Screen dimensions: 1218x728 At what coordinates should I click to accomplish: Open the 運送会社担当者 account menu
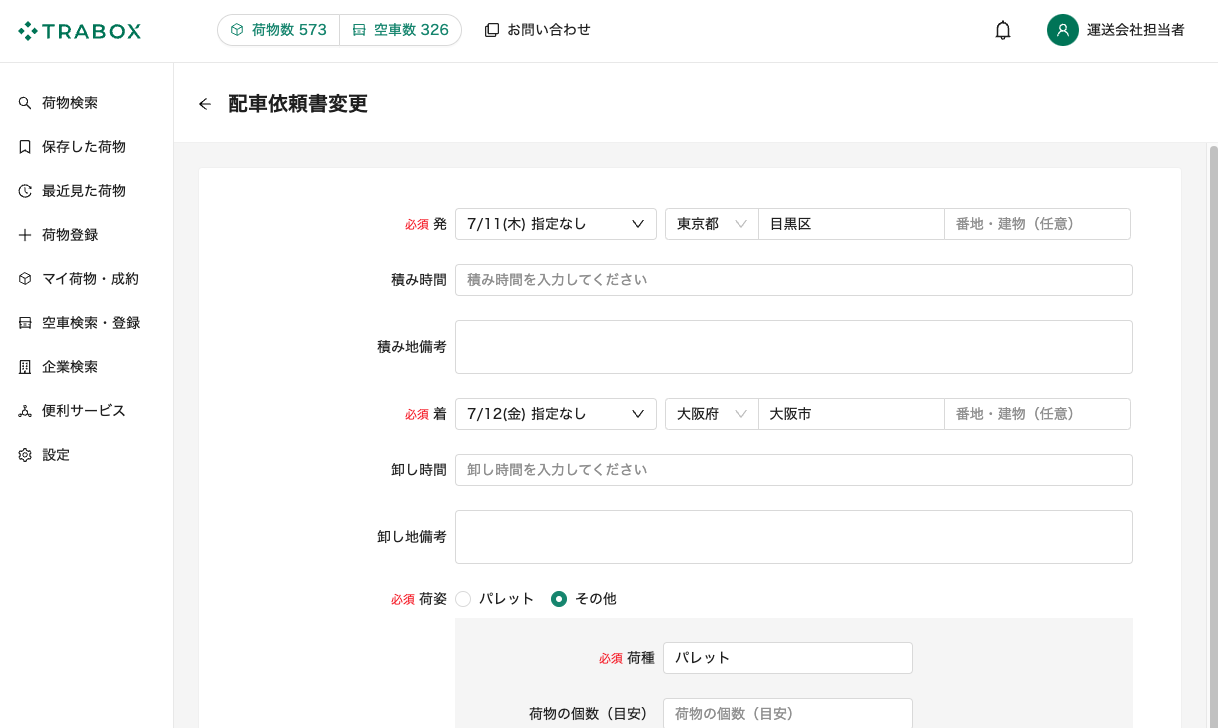pos(1116,30)
